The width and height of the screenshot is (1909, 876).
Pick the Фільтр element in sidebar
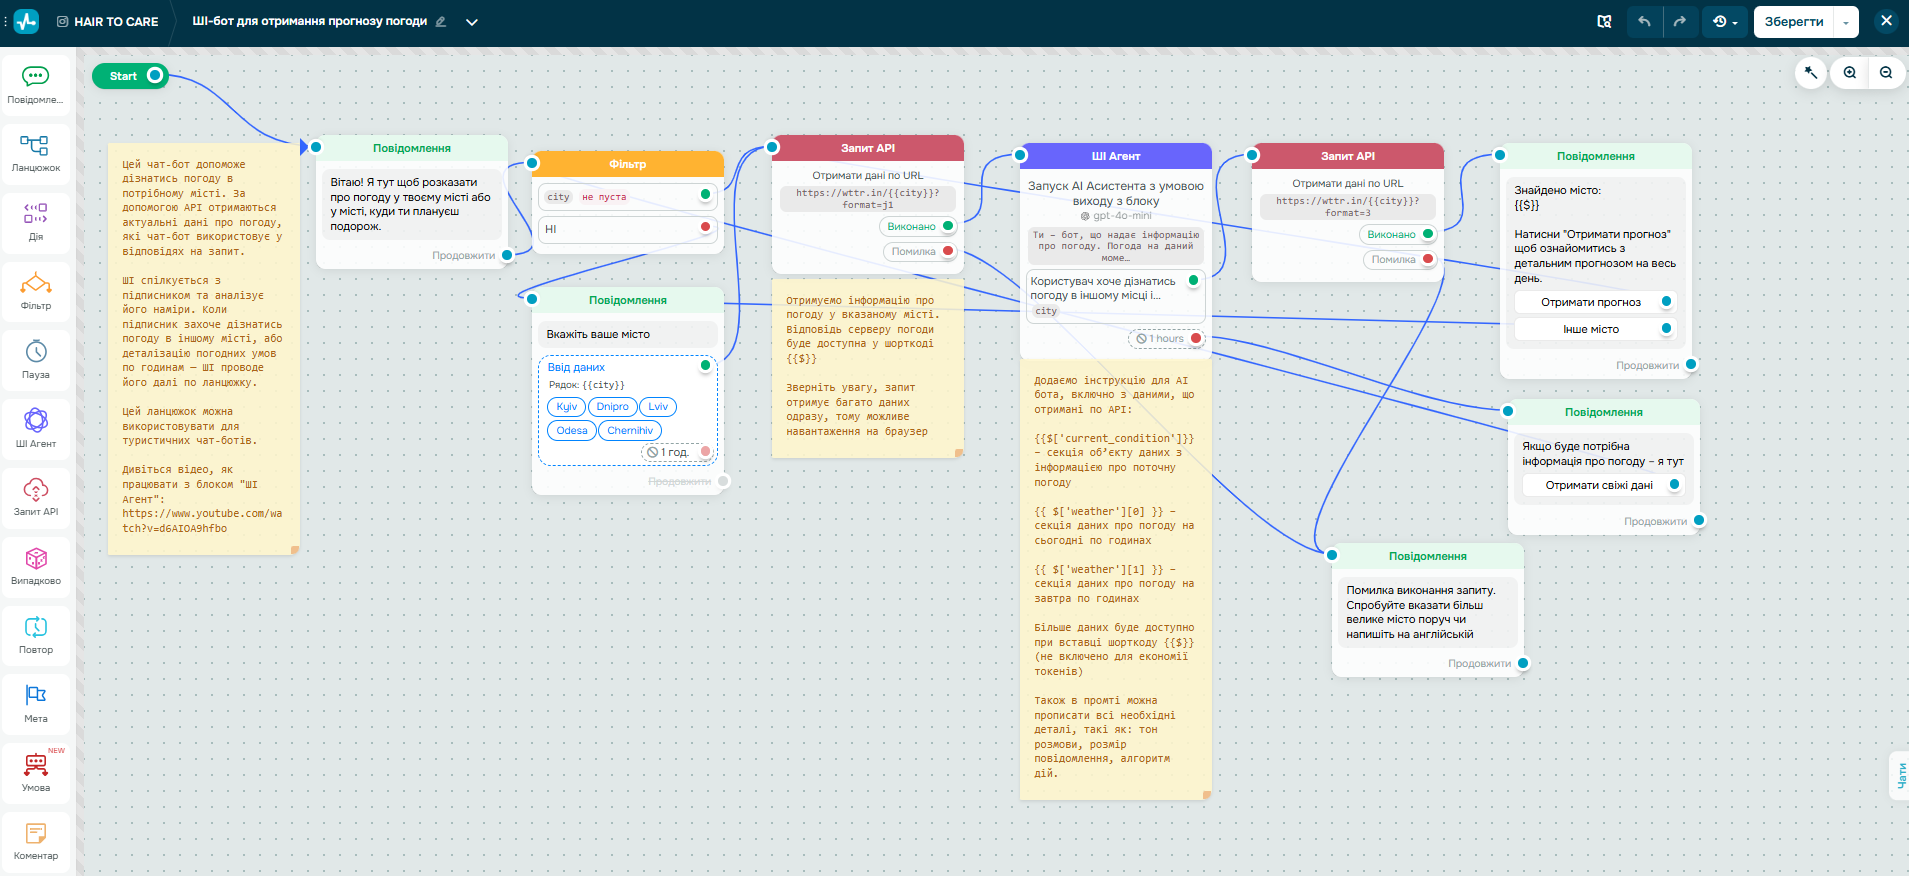tap(36, 290)
